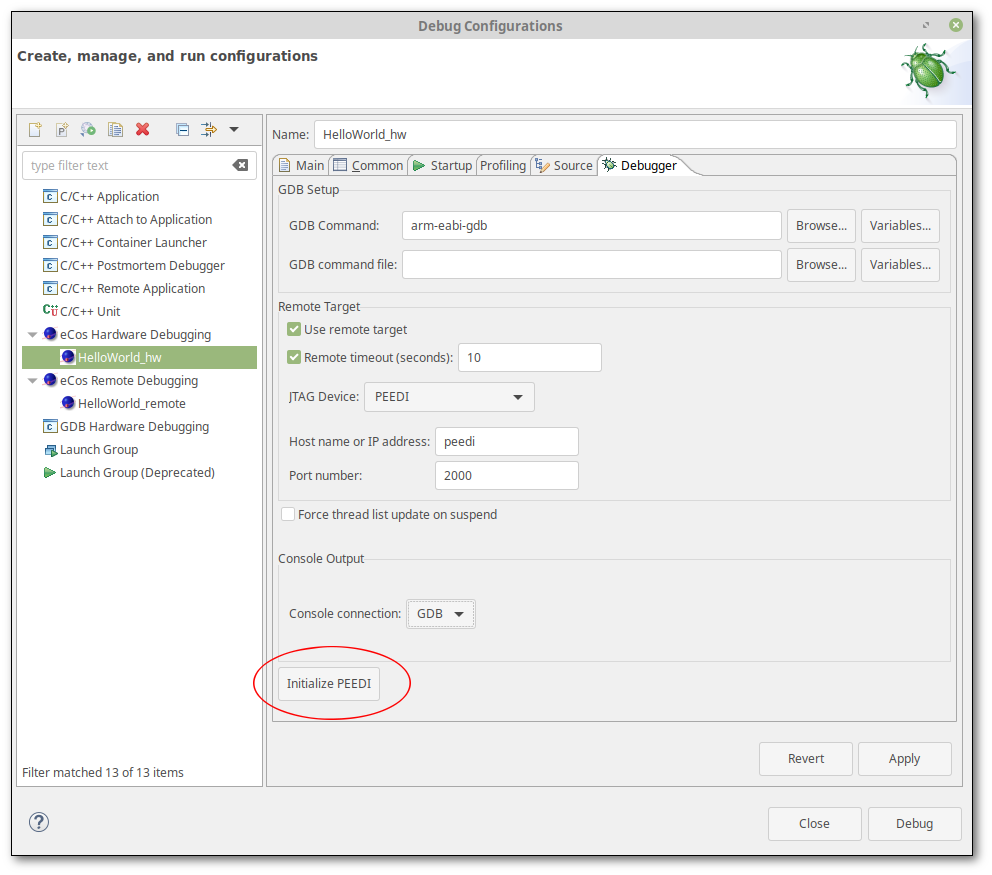
Task: Duplicate the selected launch configuration
Action: tap(114, 129)
